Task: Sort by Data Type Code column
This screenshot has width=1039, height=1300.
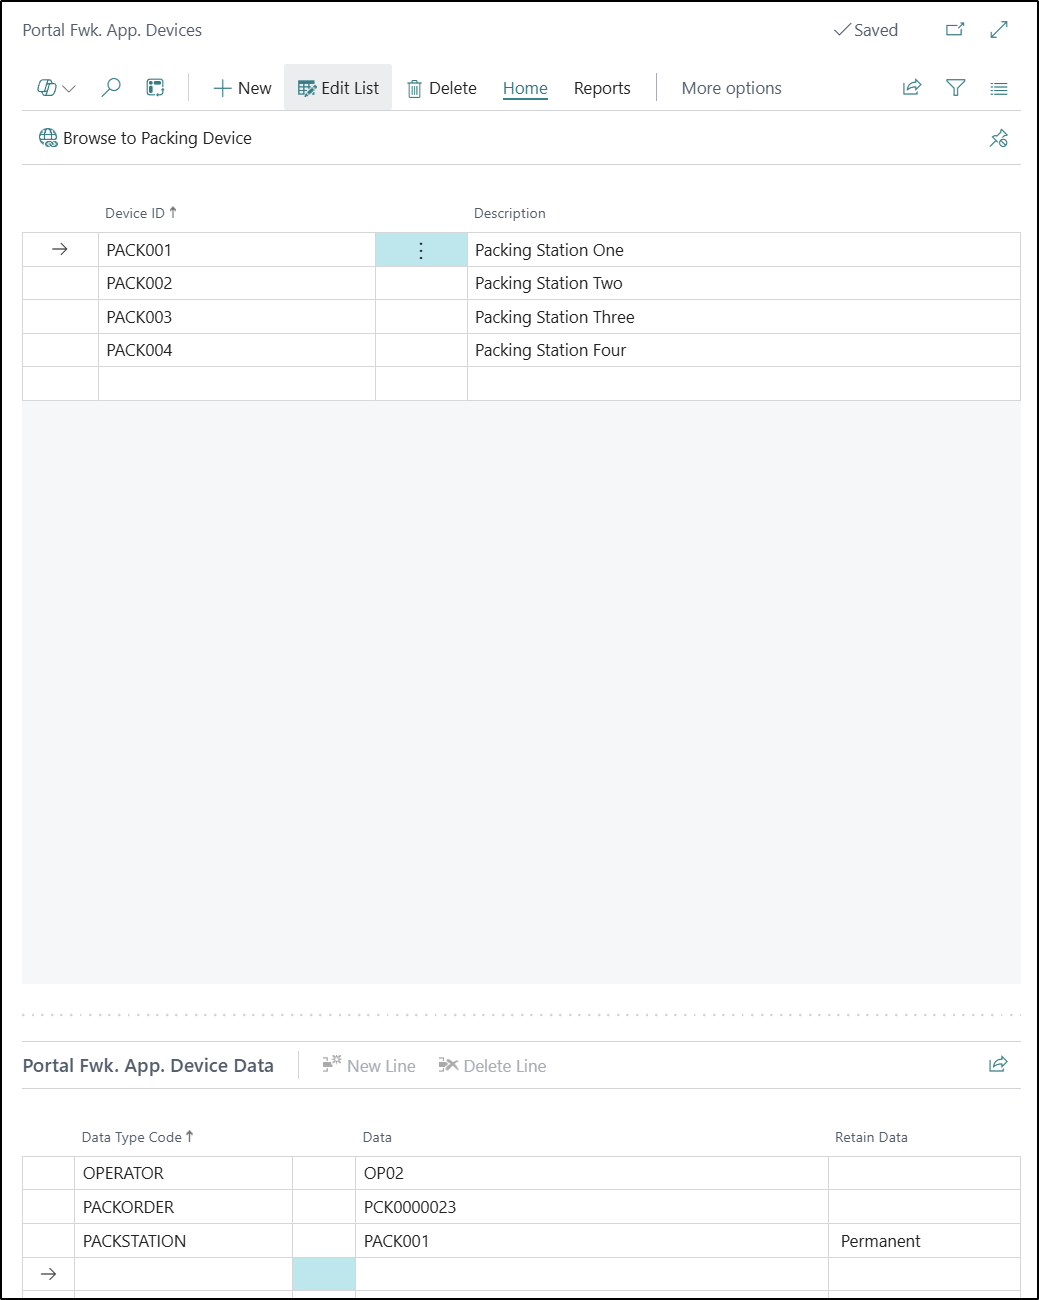Action: point(132,1137)
